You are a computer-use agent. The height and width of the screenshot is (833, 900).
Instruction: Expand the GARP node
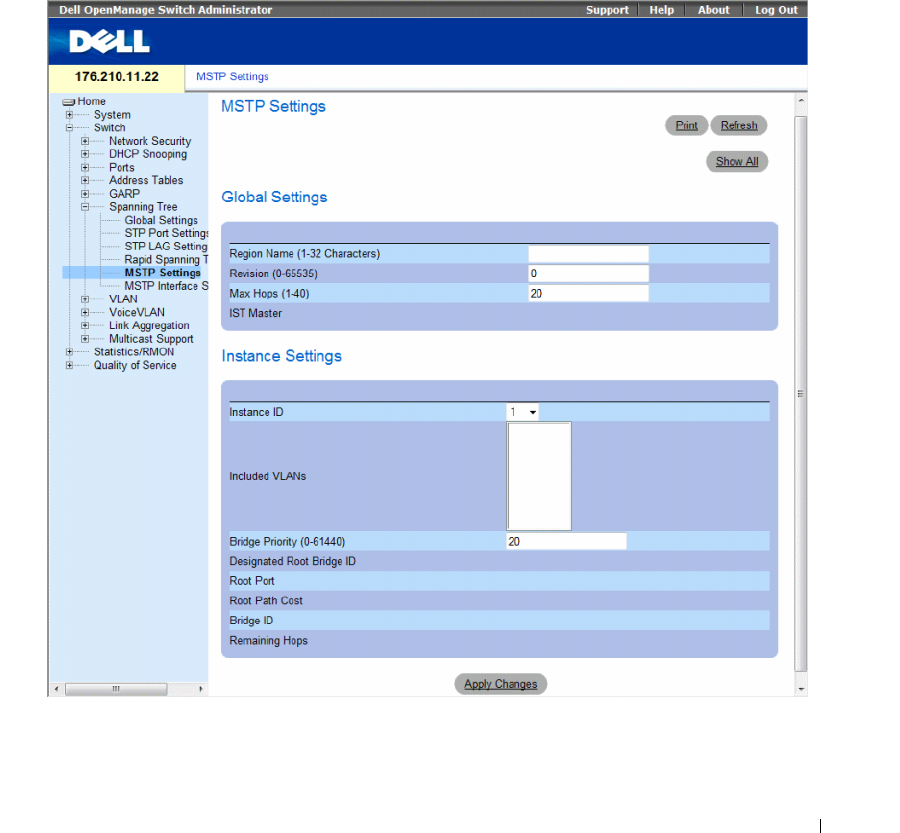(85, 194)
